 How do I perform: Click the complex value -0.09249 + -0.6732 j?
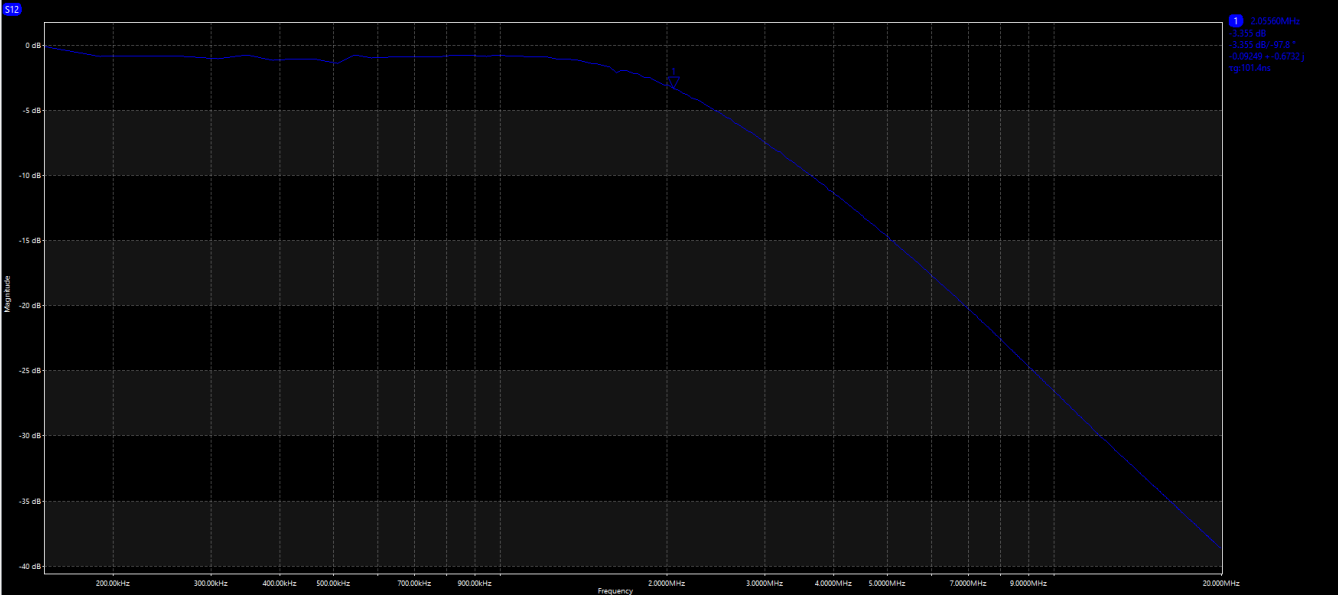pos(1267,57)
